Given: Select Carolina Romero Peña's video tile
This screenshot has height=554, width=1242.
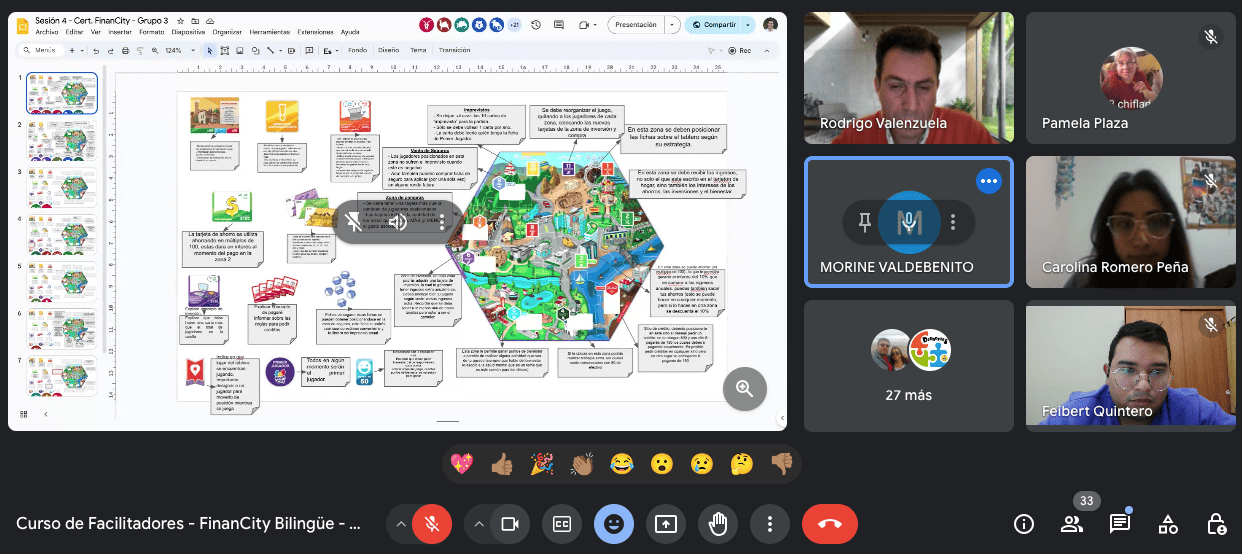Looking at the screenshot, I should click(x=1130, y=221).
